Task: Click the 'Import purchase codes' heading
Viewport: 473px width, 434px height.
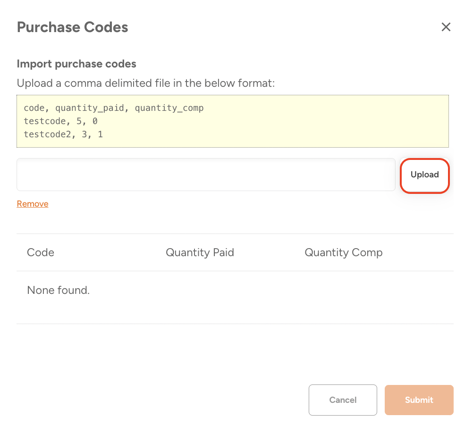Action: coord(76,64)
